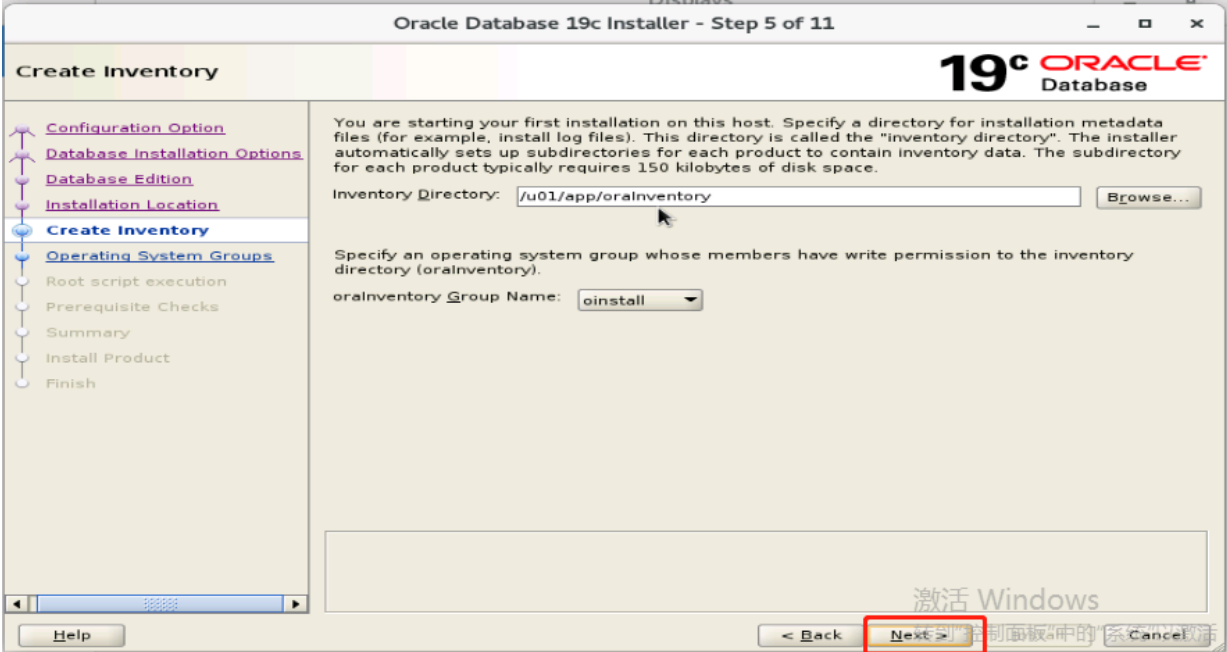Click the greyed Finish step
1227x652 pixels.
71,384
